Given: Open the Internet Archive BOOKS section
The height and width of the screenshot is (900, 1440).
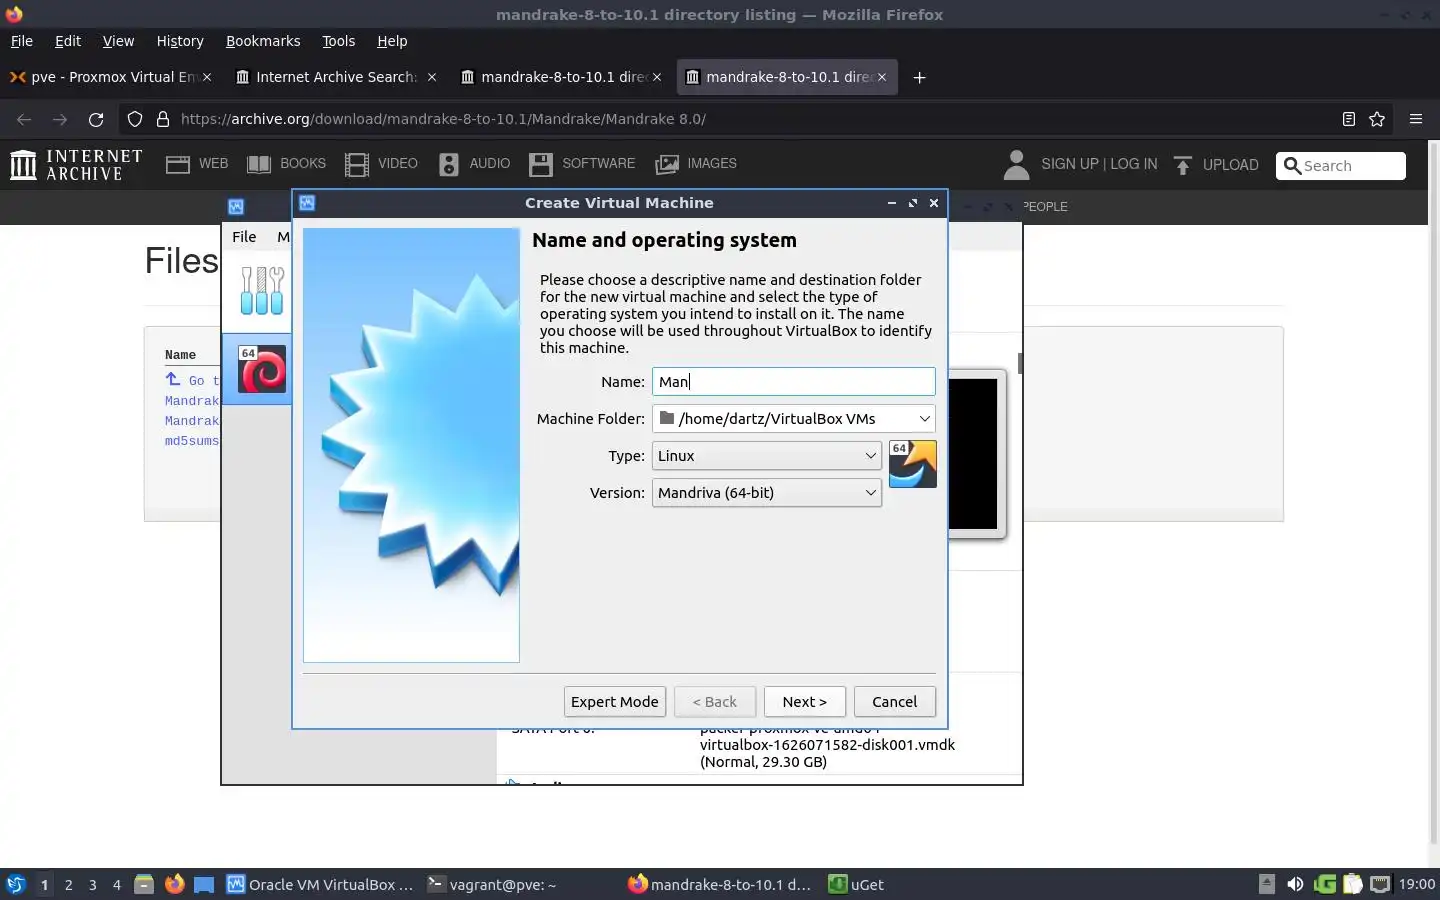Looking at the screenshot, I should click(x=286, y=164).
